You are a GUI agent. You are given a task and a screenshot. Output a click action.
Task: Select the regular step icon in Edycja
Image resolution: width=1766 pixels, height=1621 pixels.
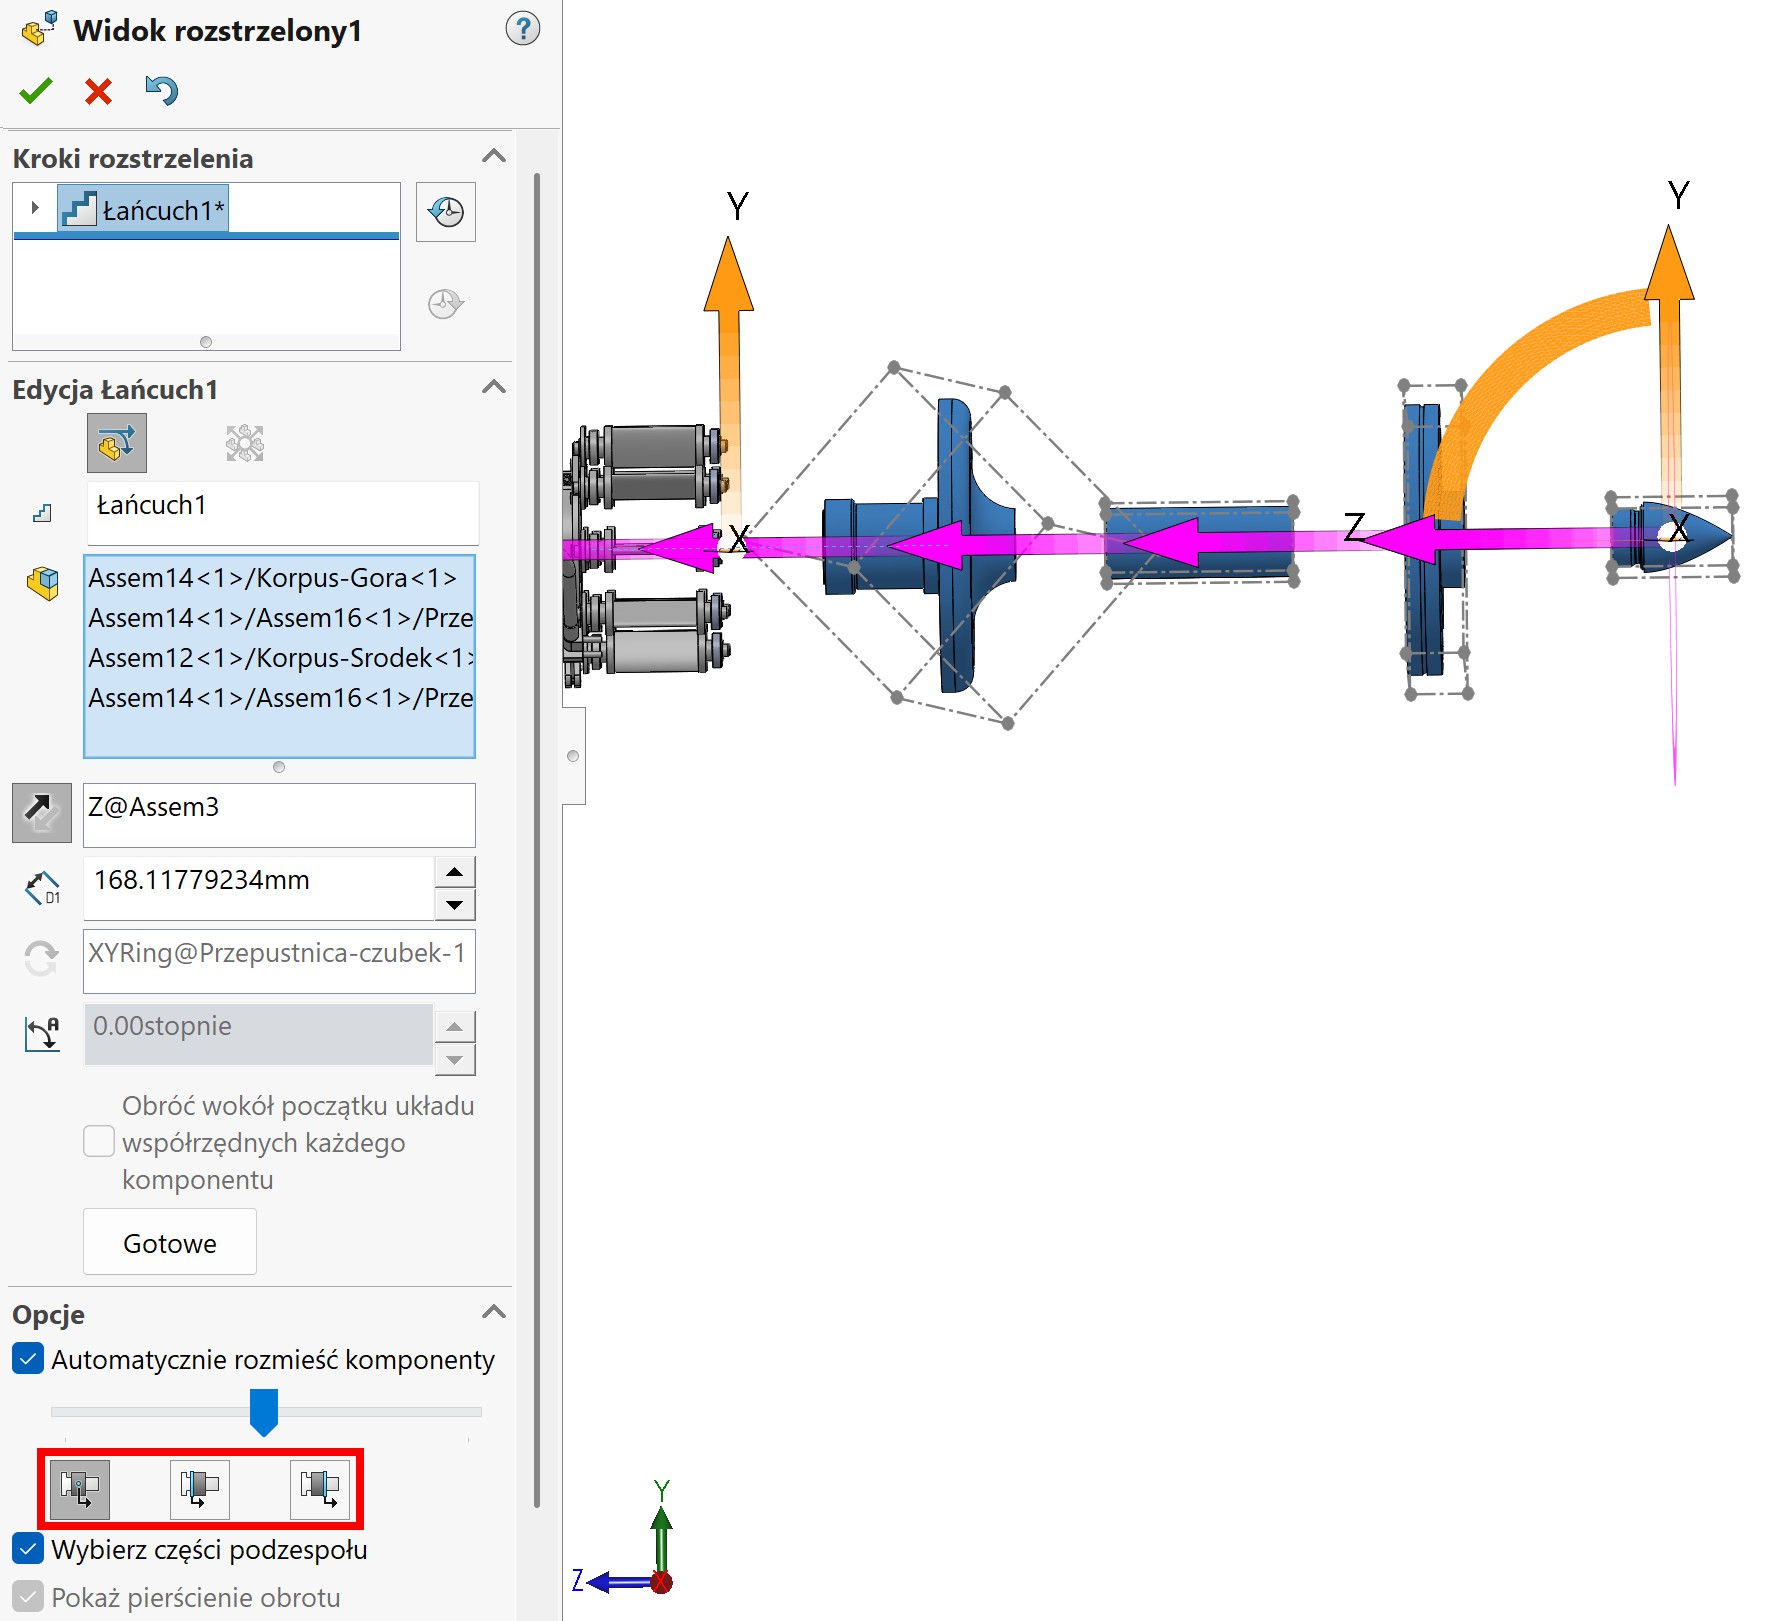point(117,443)
